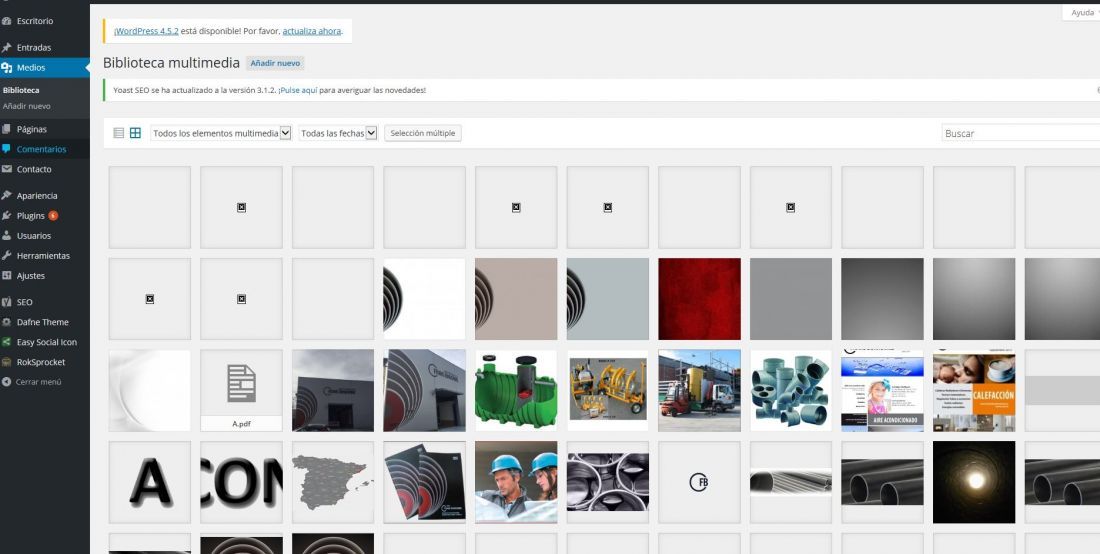Screen dimensions: 1100x554
Task: Open Herramientas menu
Action: tap(45, 256)
